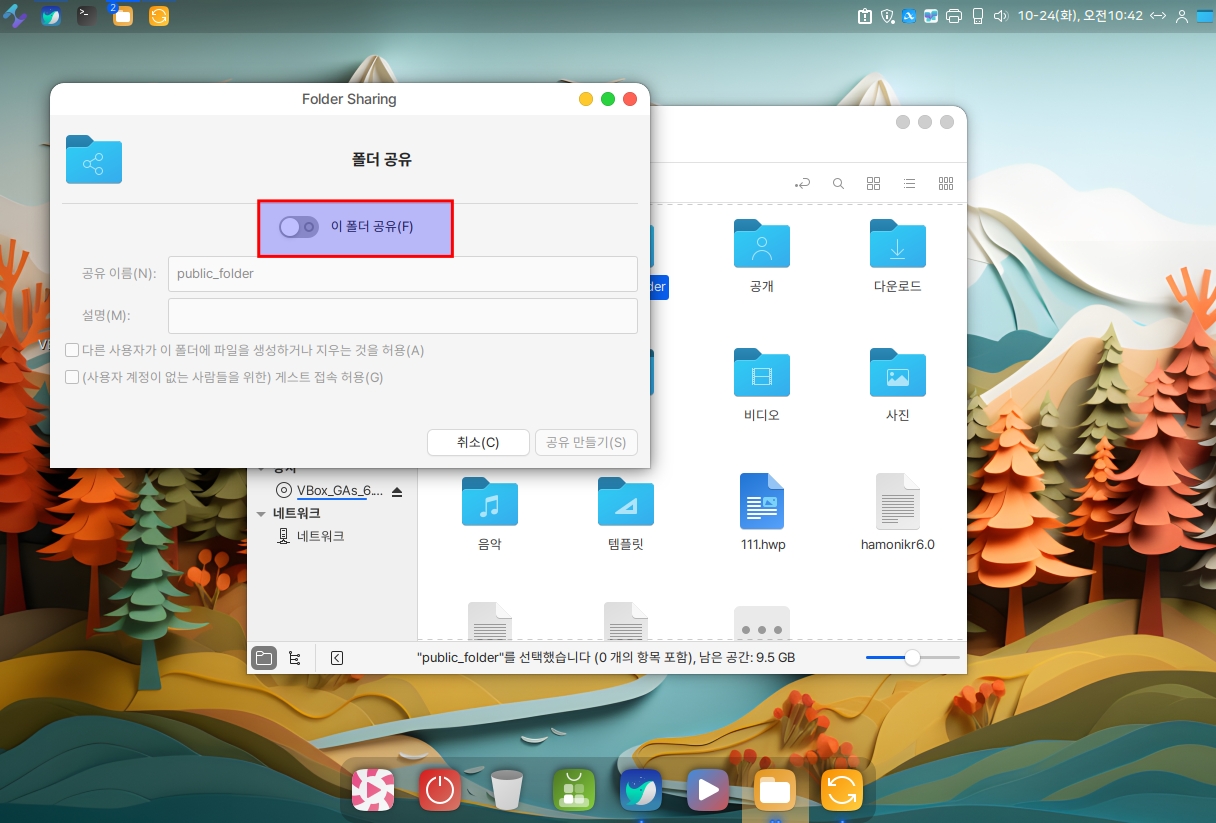Eject the VBox_GAs disc

pyautogui.click(x=397, y=491)
